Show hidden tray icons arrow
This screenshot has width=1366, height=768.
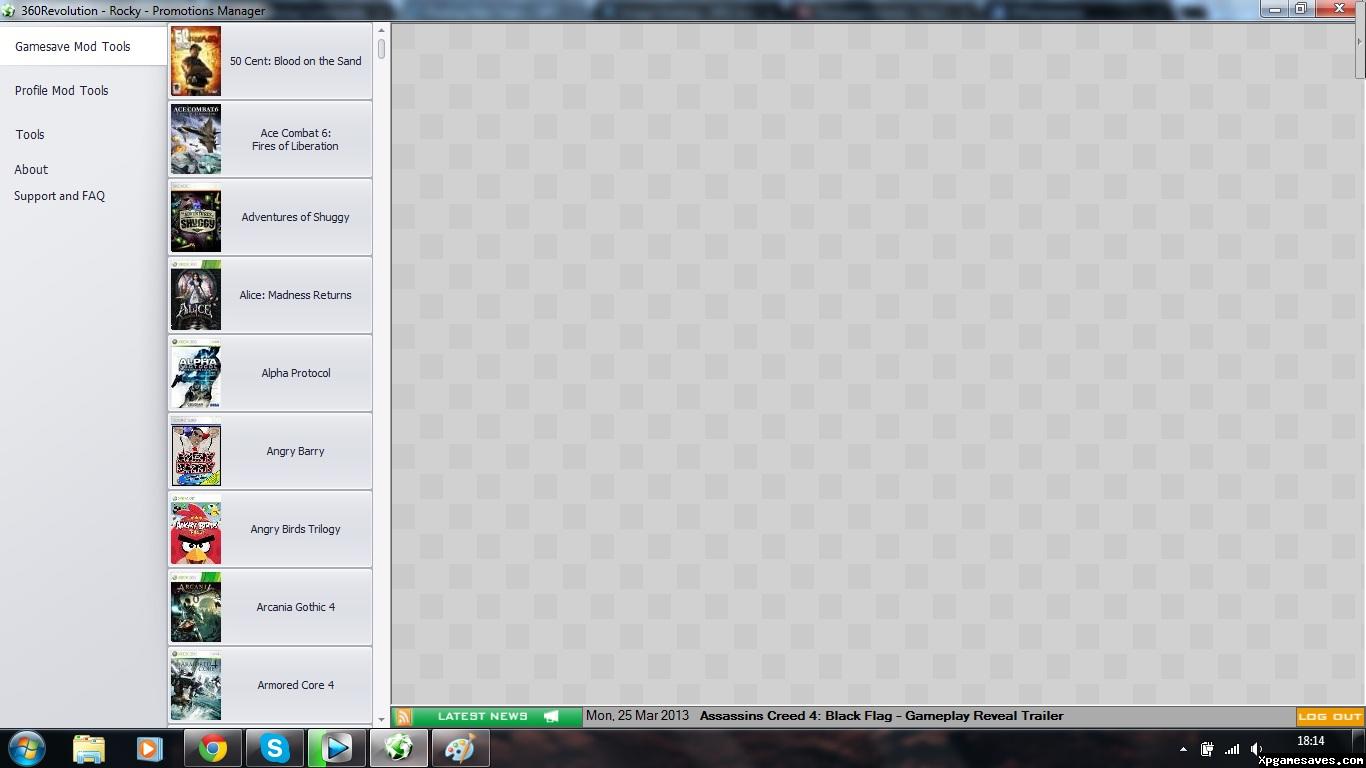coord(1184,749)
